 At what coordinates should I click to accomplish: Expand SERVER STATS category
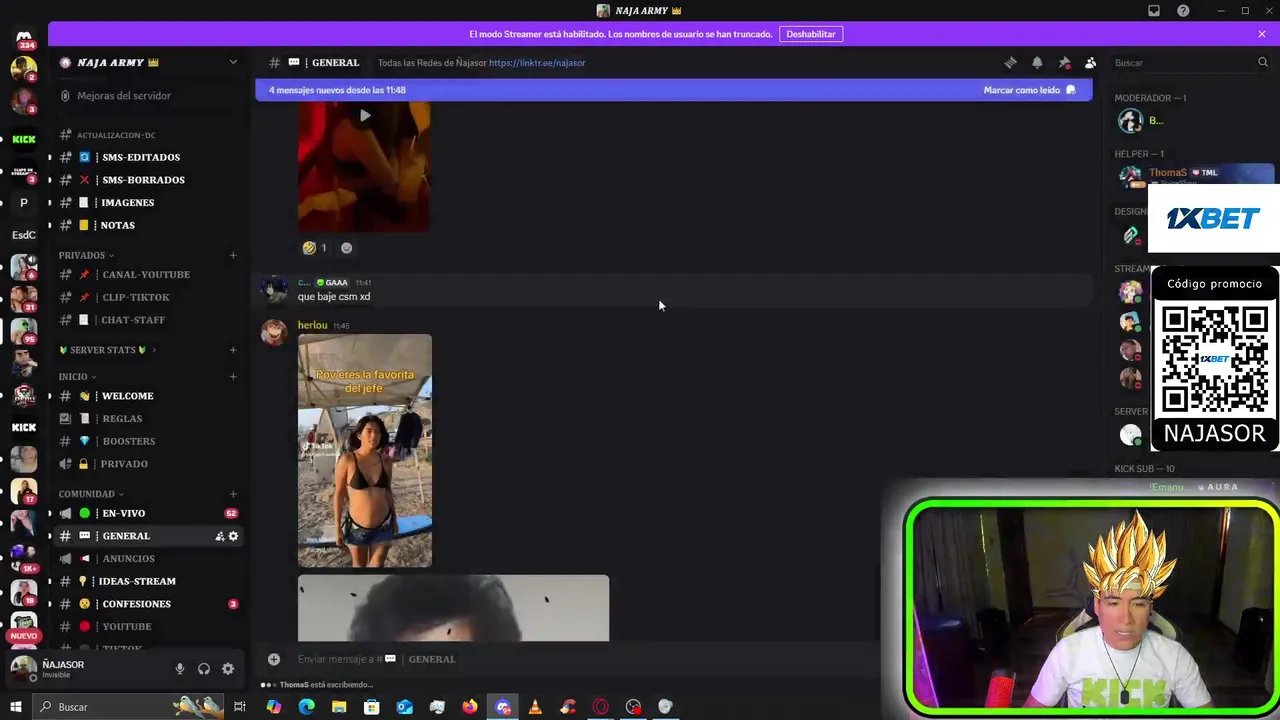[x=107, y=350]
